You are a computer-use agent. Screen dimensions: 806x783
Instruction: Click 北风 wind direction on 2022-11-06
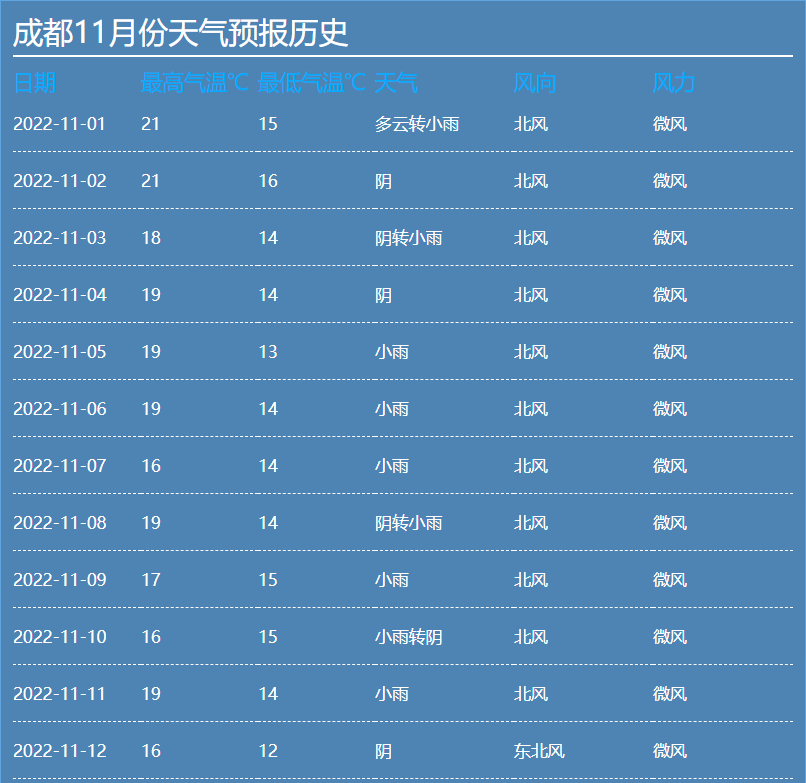[x=531, y=409]
